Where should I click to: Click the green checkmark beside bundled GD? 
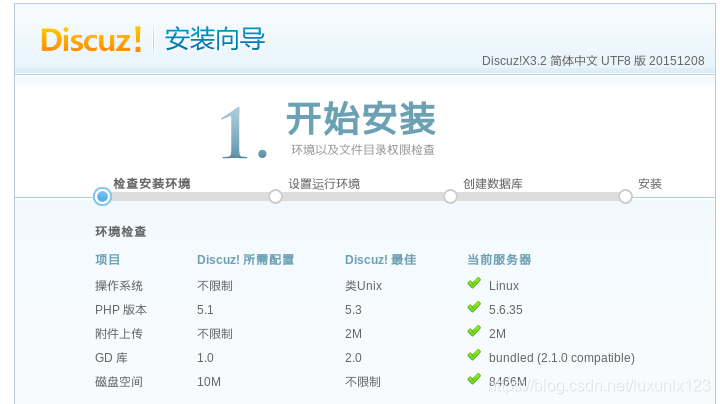pos(474,355)
